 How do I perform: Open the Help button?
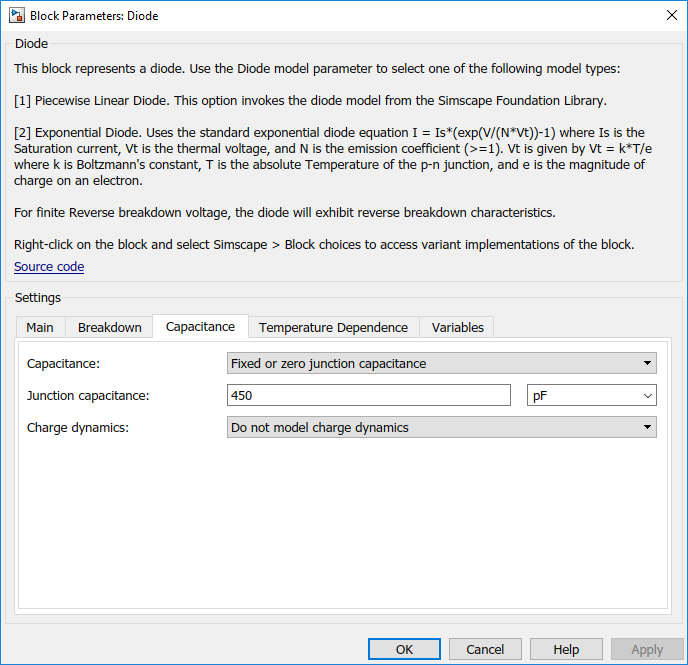(x=566, y=649)
